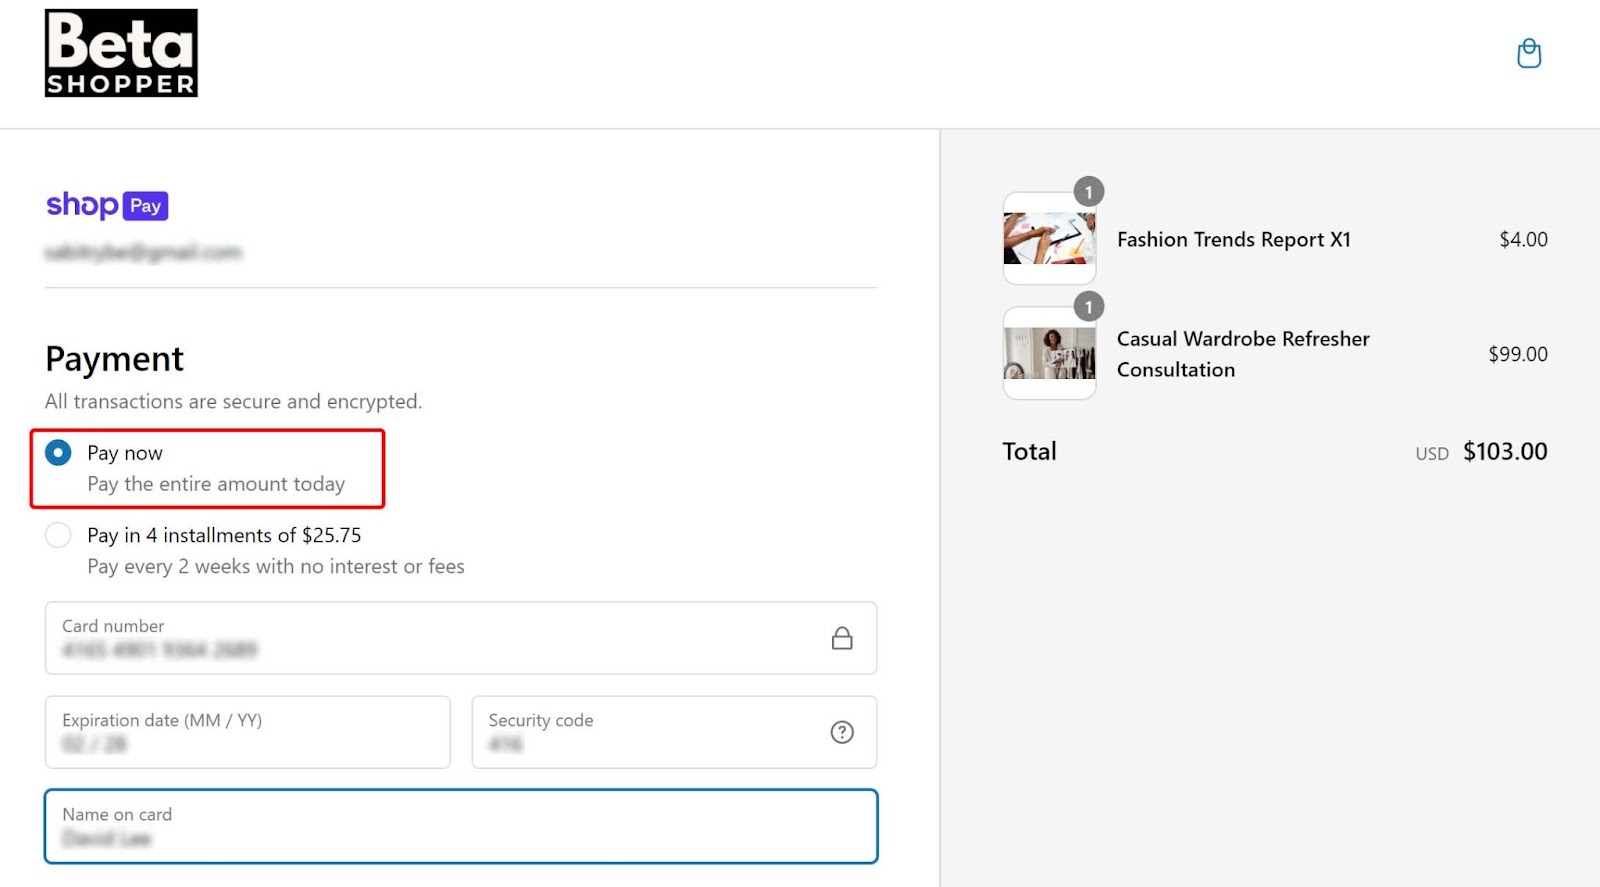Click Casual Wardrobe Refresher Consultation title
This screenshot has height=887, width=1600.
(1242, 354)
